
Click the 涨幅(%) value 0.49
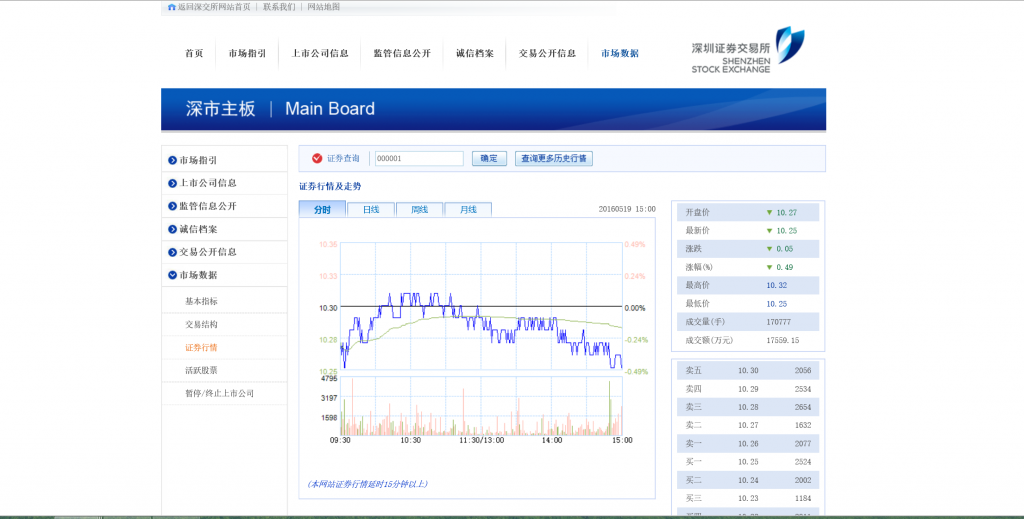[x=784, y=268]
